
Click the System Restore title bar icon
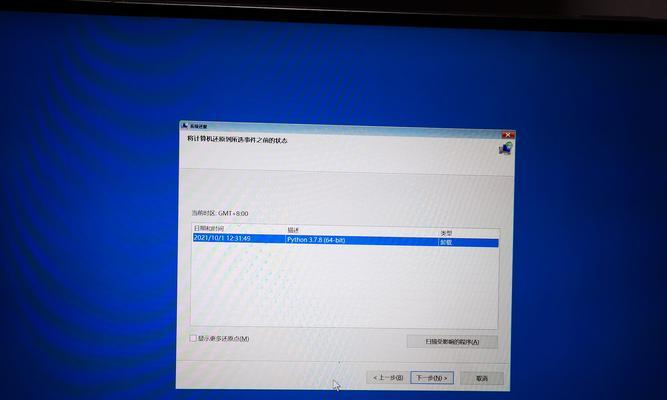[184, 125]
